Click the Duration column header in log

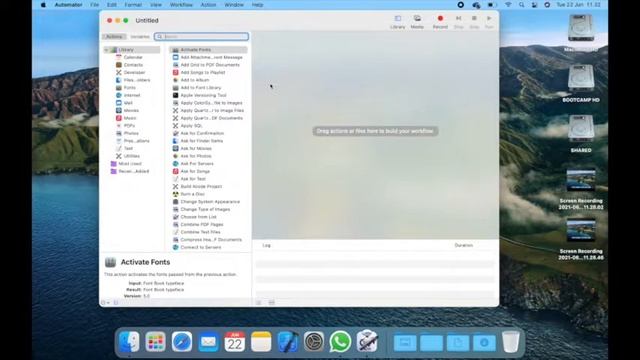point(463,245)
